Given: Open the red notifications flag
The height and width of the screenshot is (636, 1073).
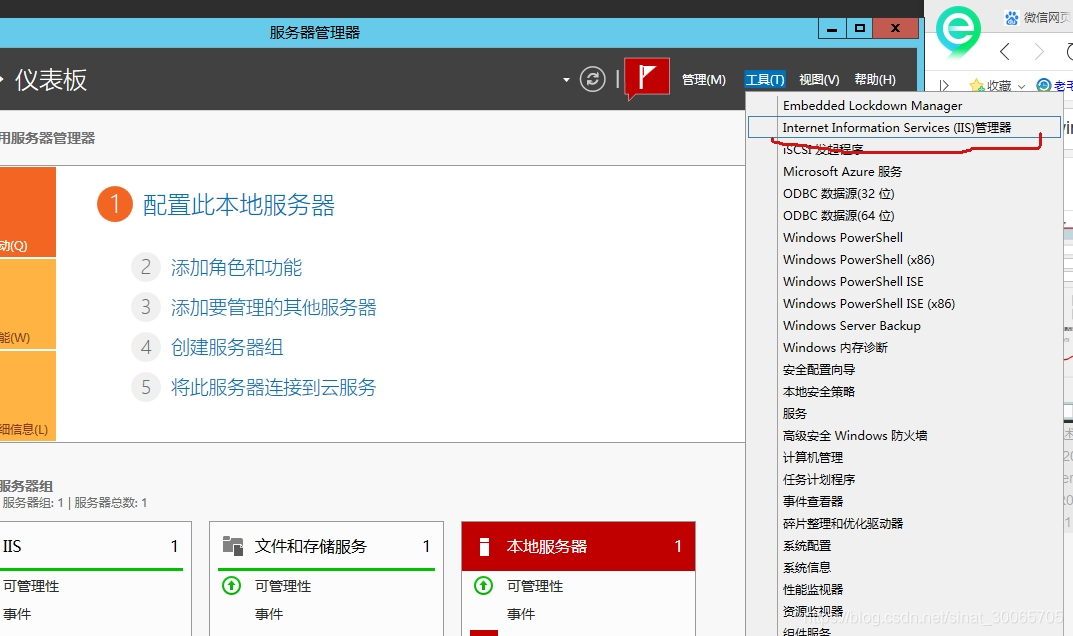Looking at the screenshot, I should point(647,77).
